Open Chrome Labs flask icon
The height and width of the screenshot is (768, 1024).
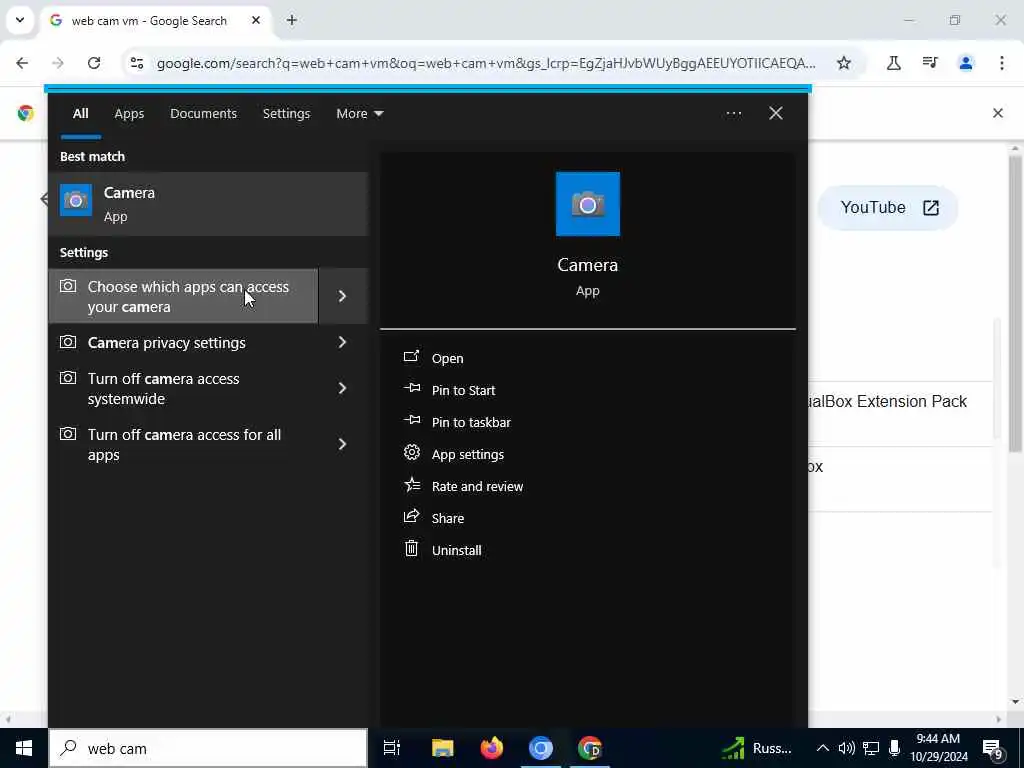pos(893,63)
